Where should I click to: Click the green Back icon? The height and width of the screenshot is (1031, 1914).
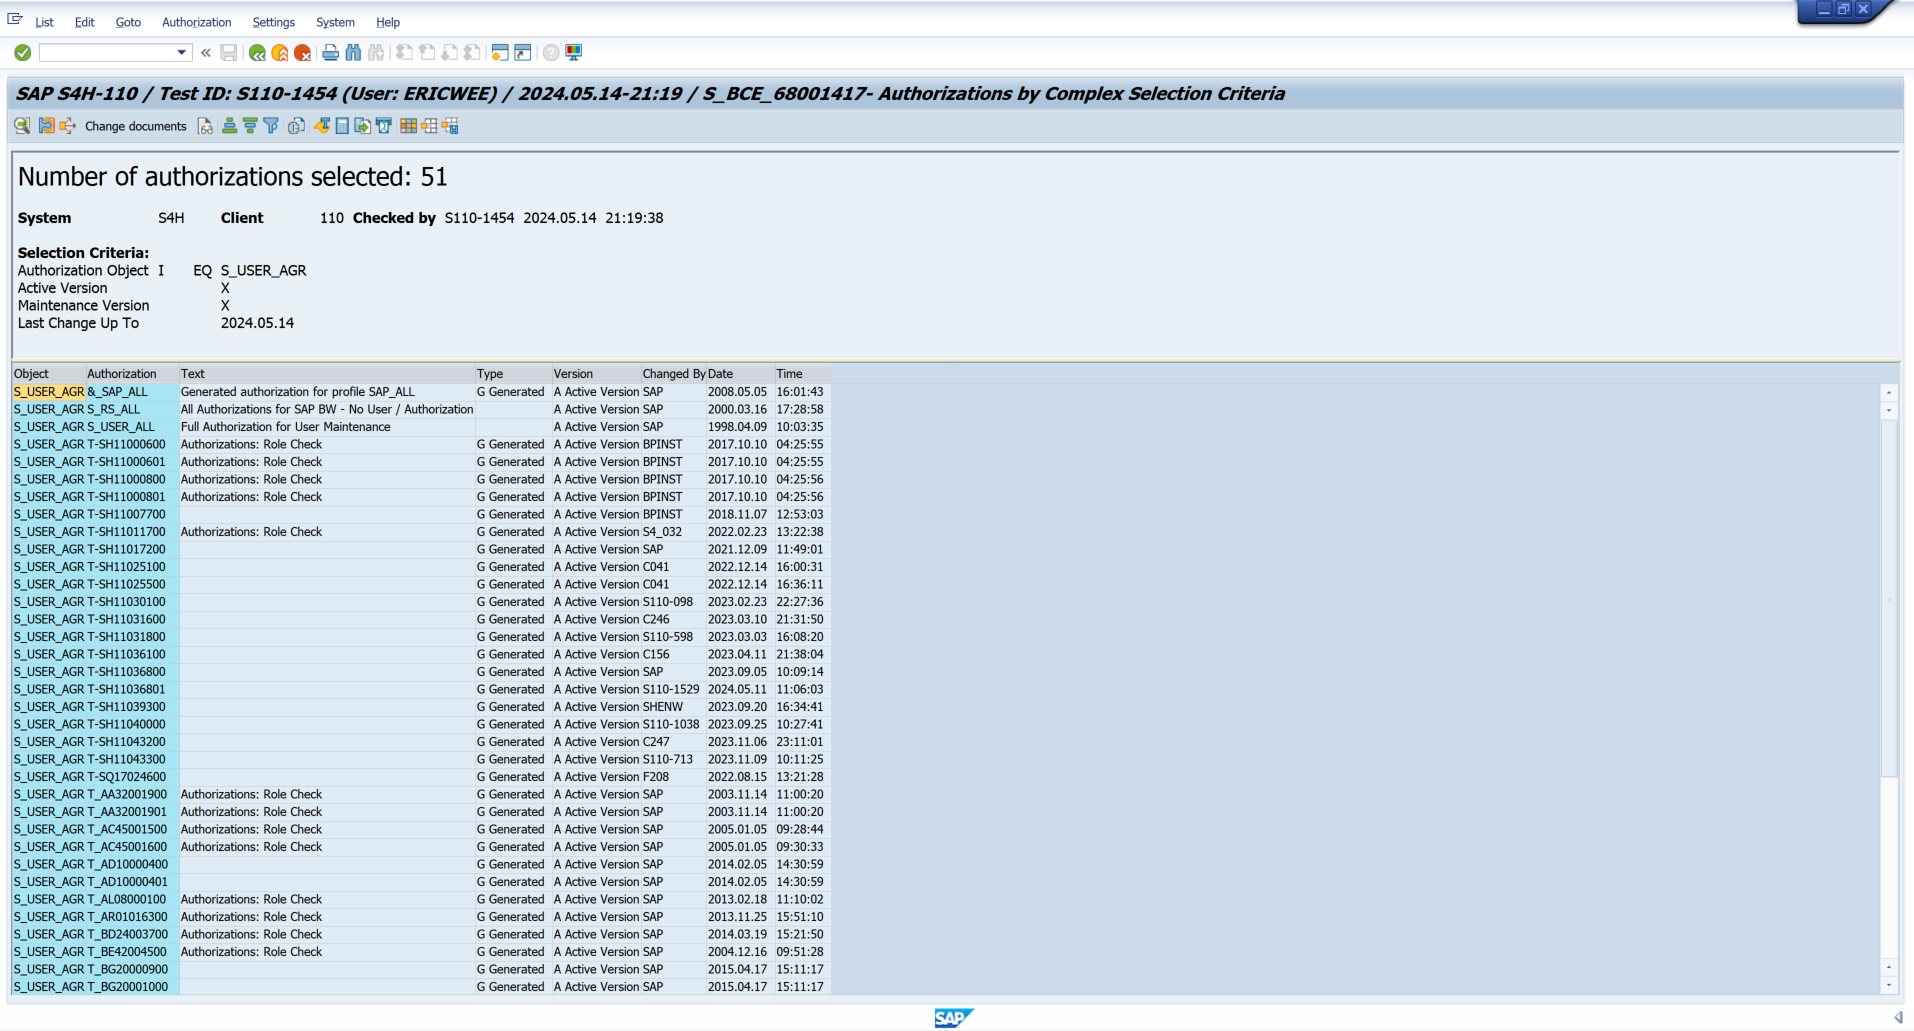(x=258, y=53)
